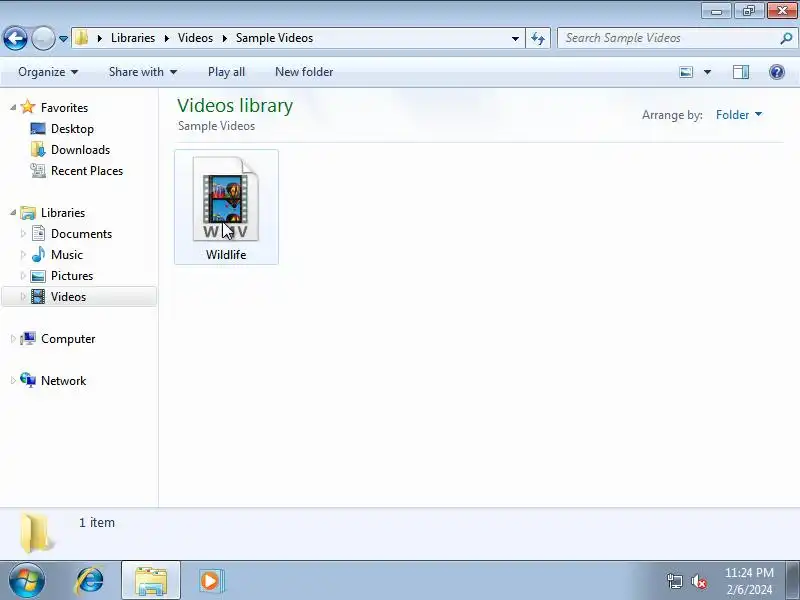Screen dimensions: 800x600
Task: Click the Network globe icon
Action: coord(28,380)
